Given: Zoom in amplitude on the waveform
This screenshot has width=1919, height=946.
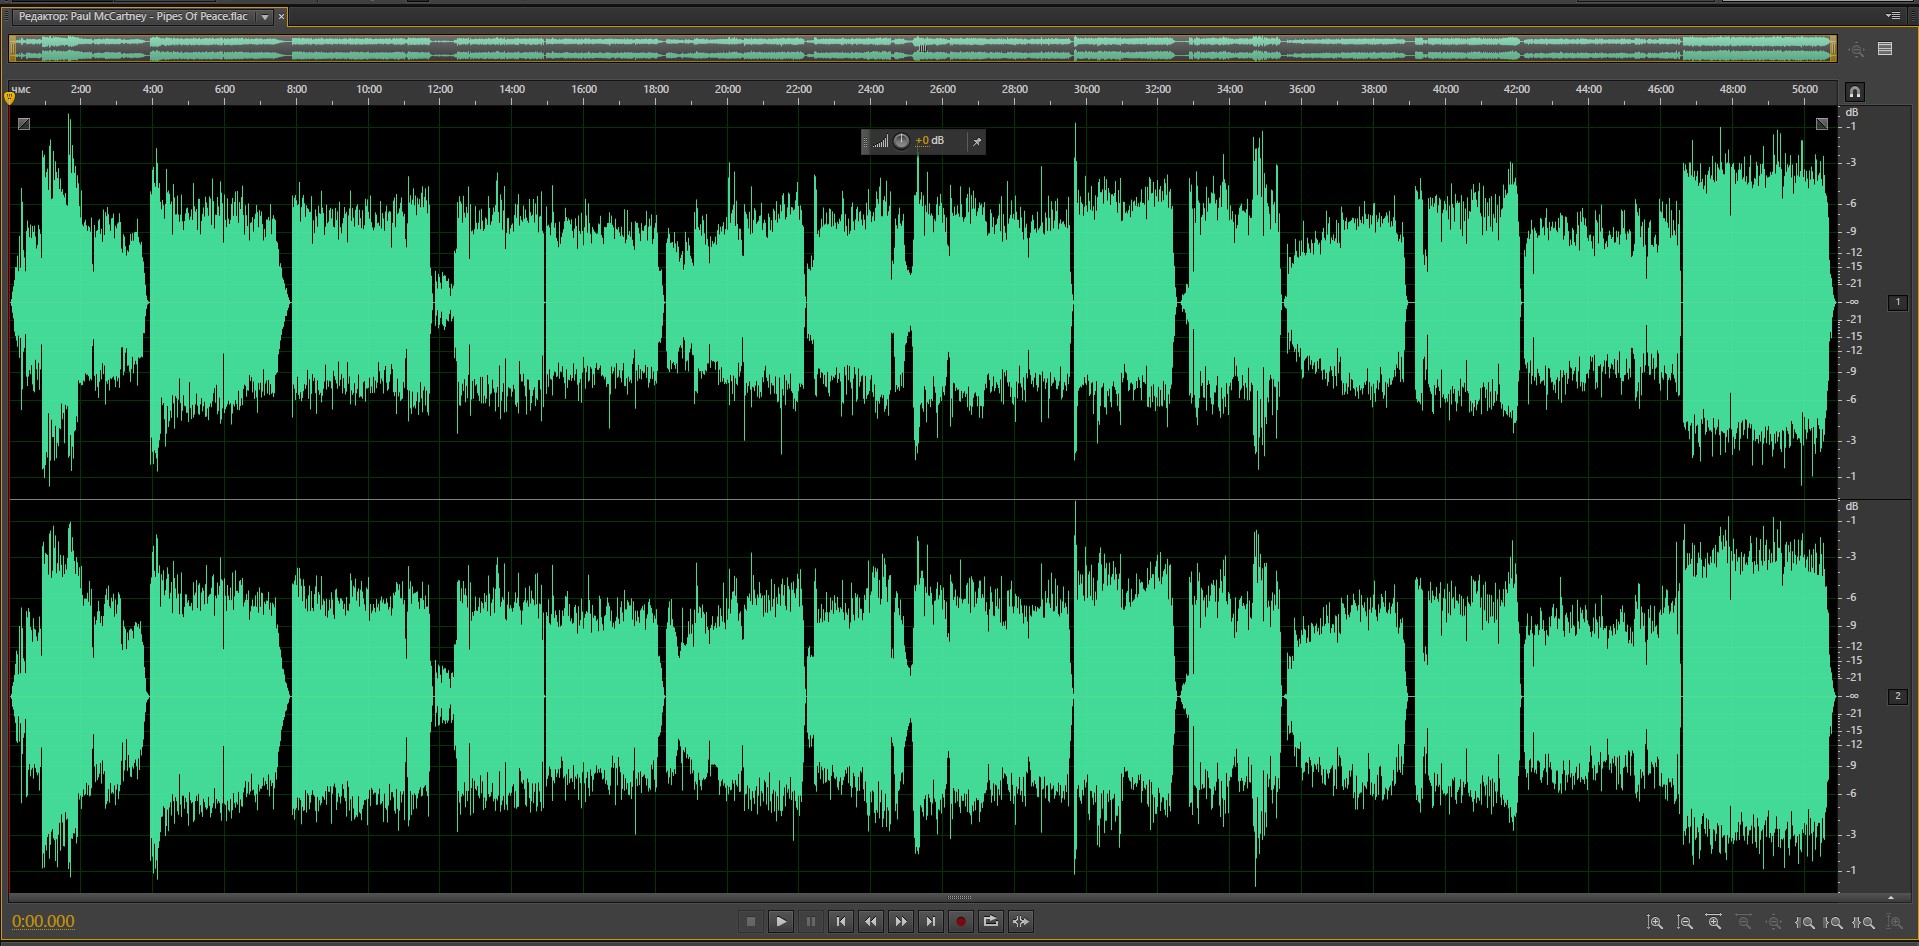Looking at the screenshot, I should pos(1655,922).
